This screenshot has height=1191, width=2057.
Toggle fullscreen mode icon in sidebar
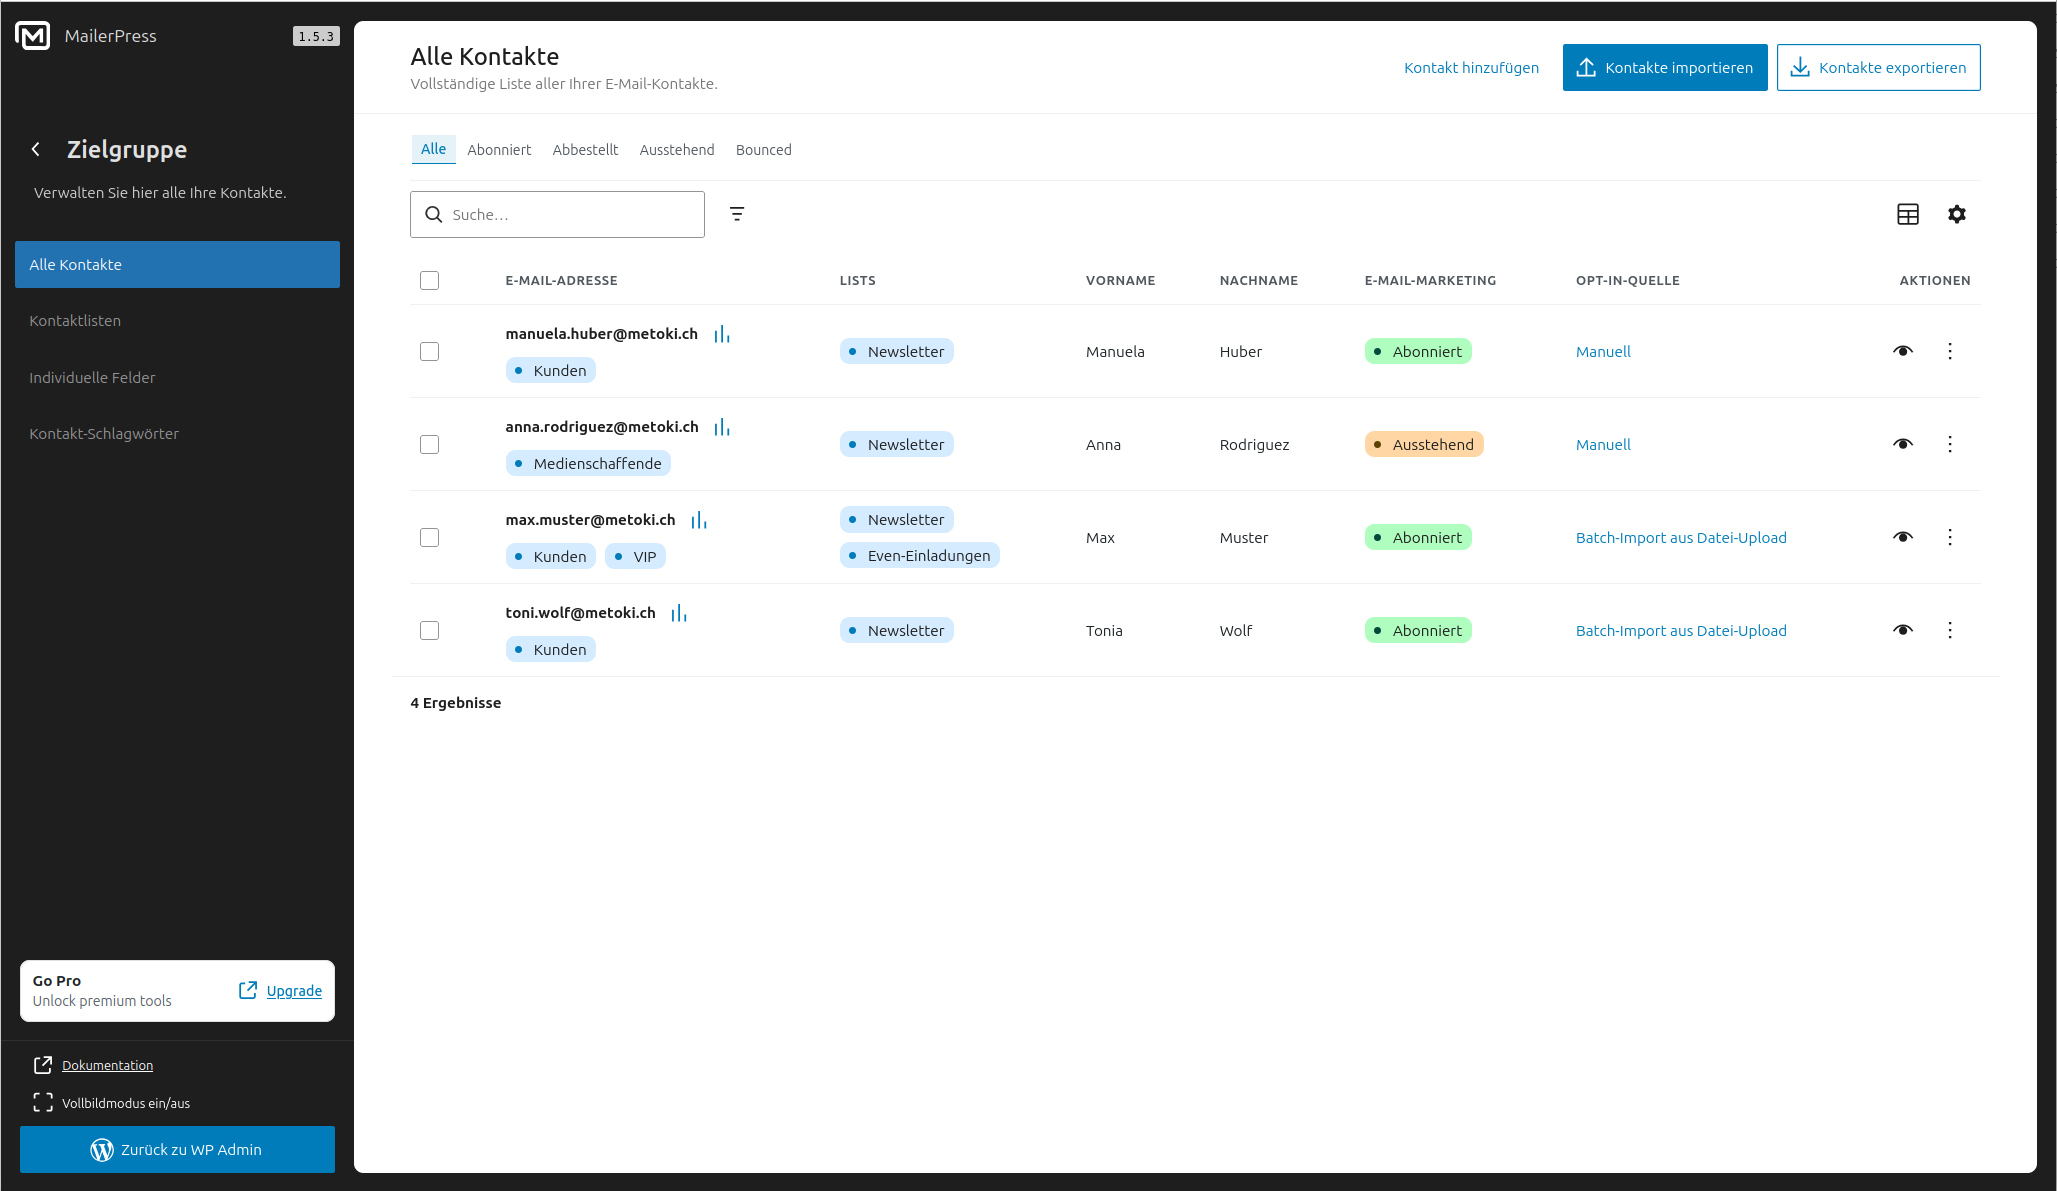point(43,1102)
